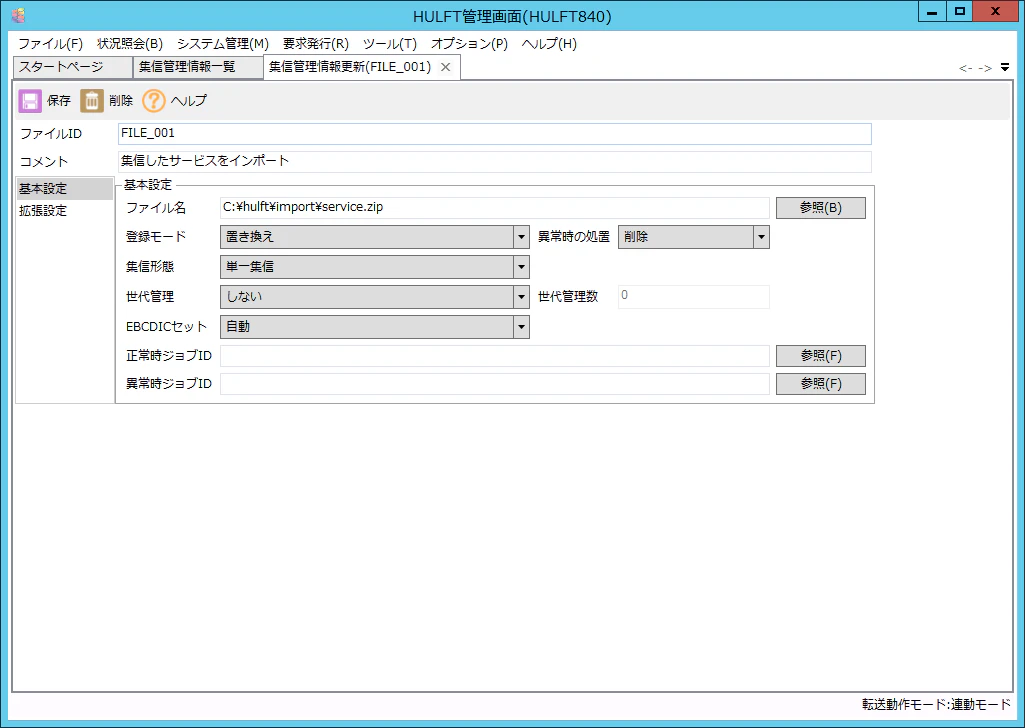Switch to the スタートページ tab
The image size is (1025, 728).
[x=73, y=67]
